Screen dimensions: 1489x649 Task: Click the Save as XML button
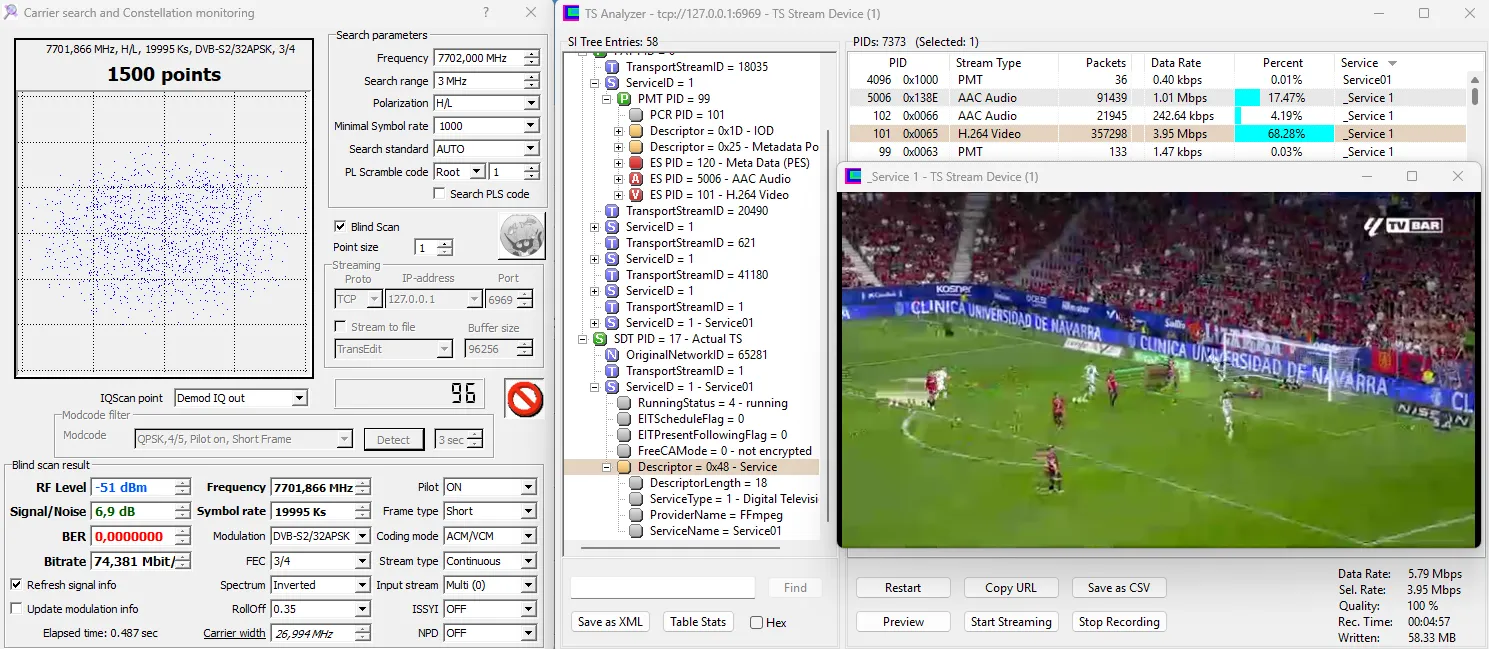coord(610,622)
